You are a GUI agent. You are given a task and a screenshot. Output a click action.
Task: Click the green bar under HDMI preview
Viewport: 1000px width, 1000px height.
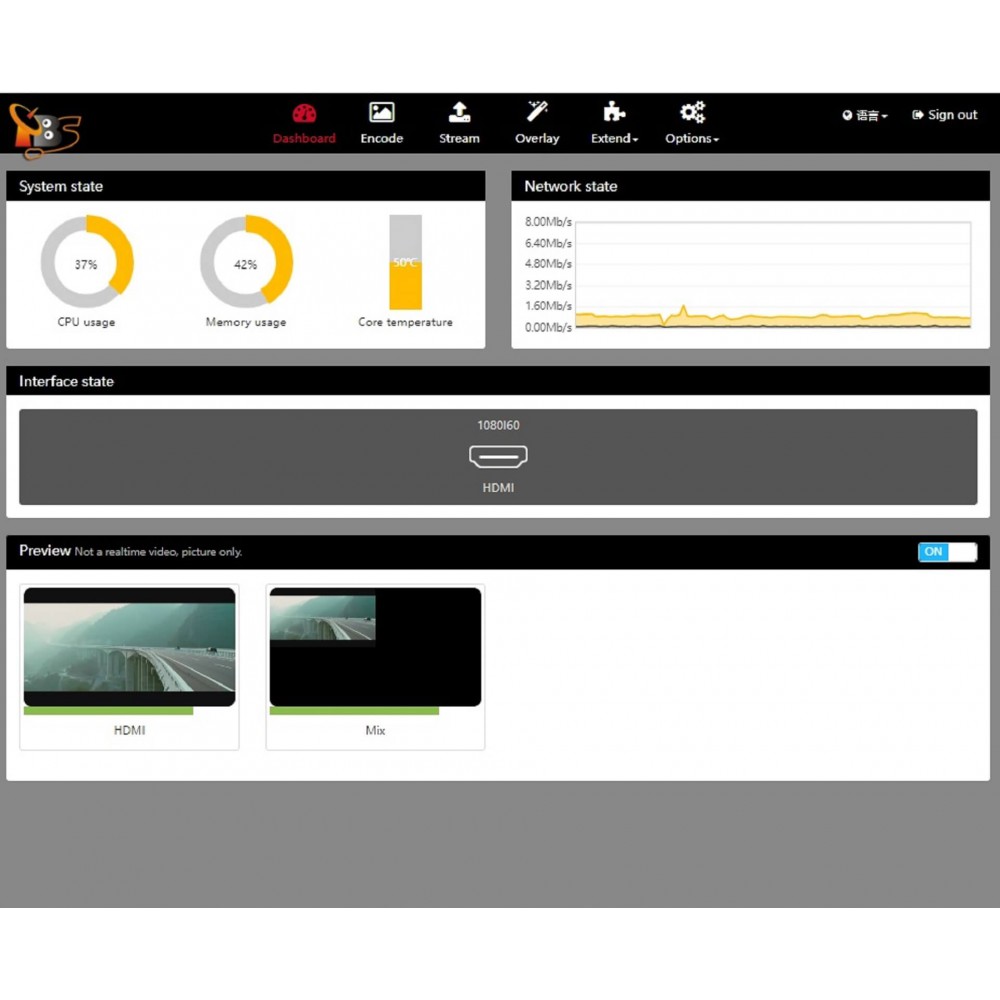point(108,711)
